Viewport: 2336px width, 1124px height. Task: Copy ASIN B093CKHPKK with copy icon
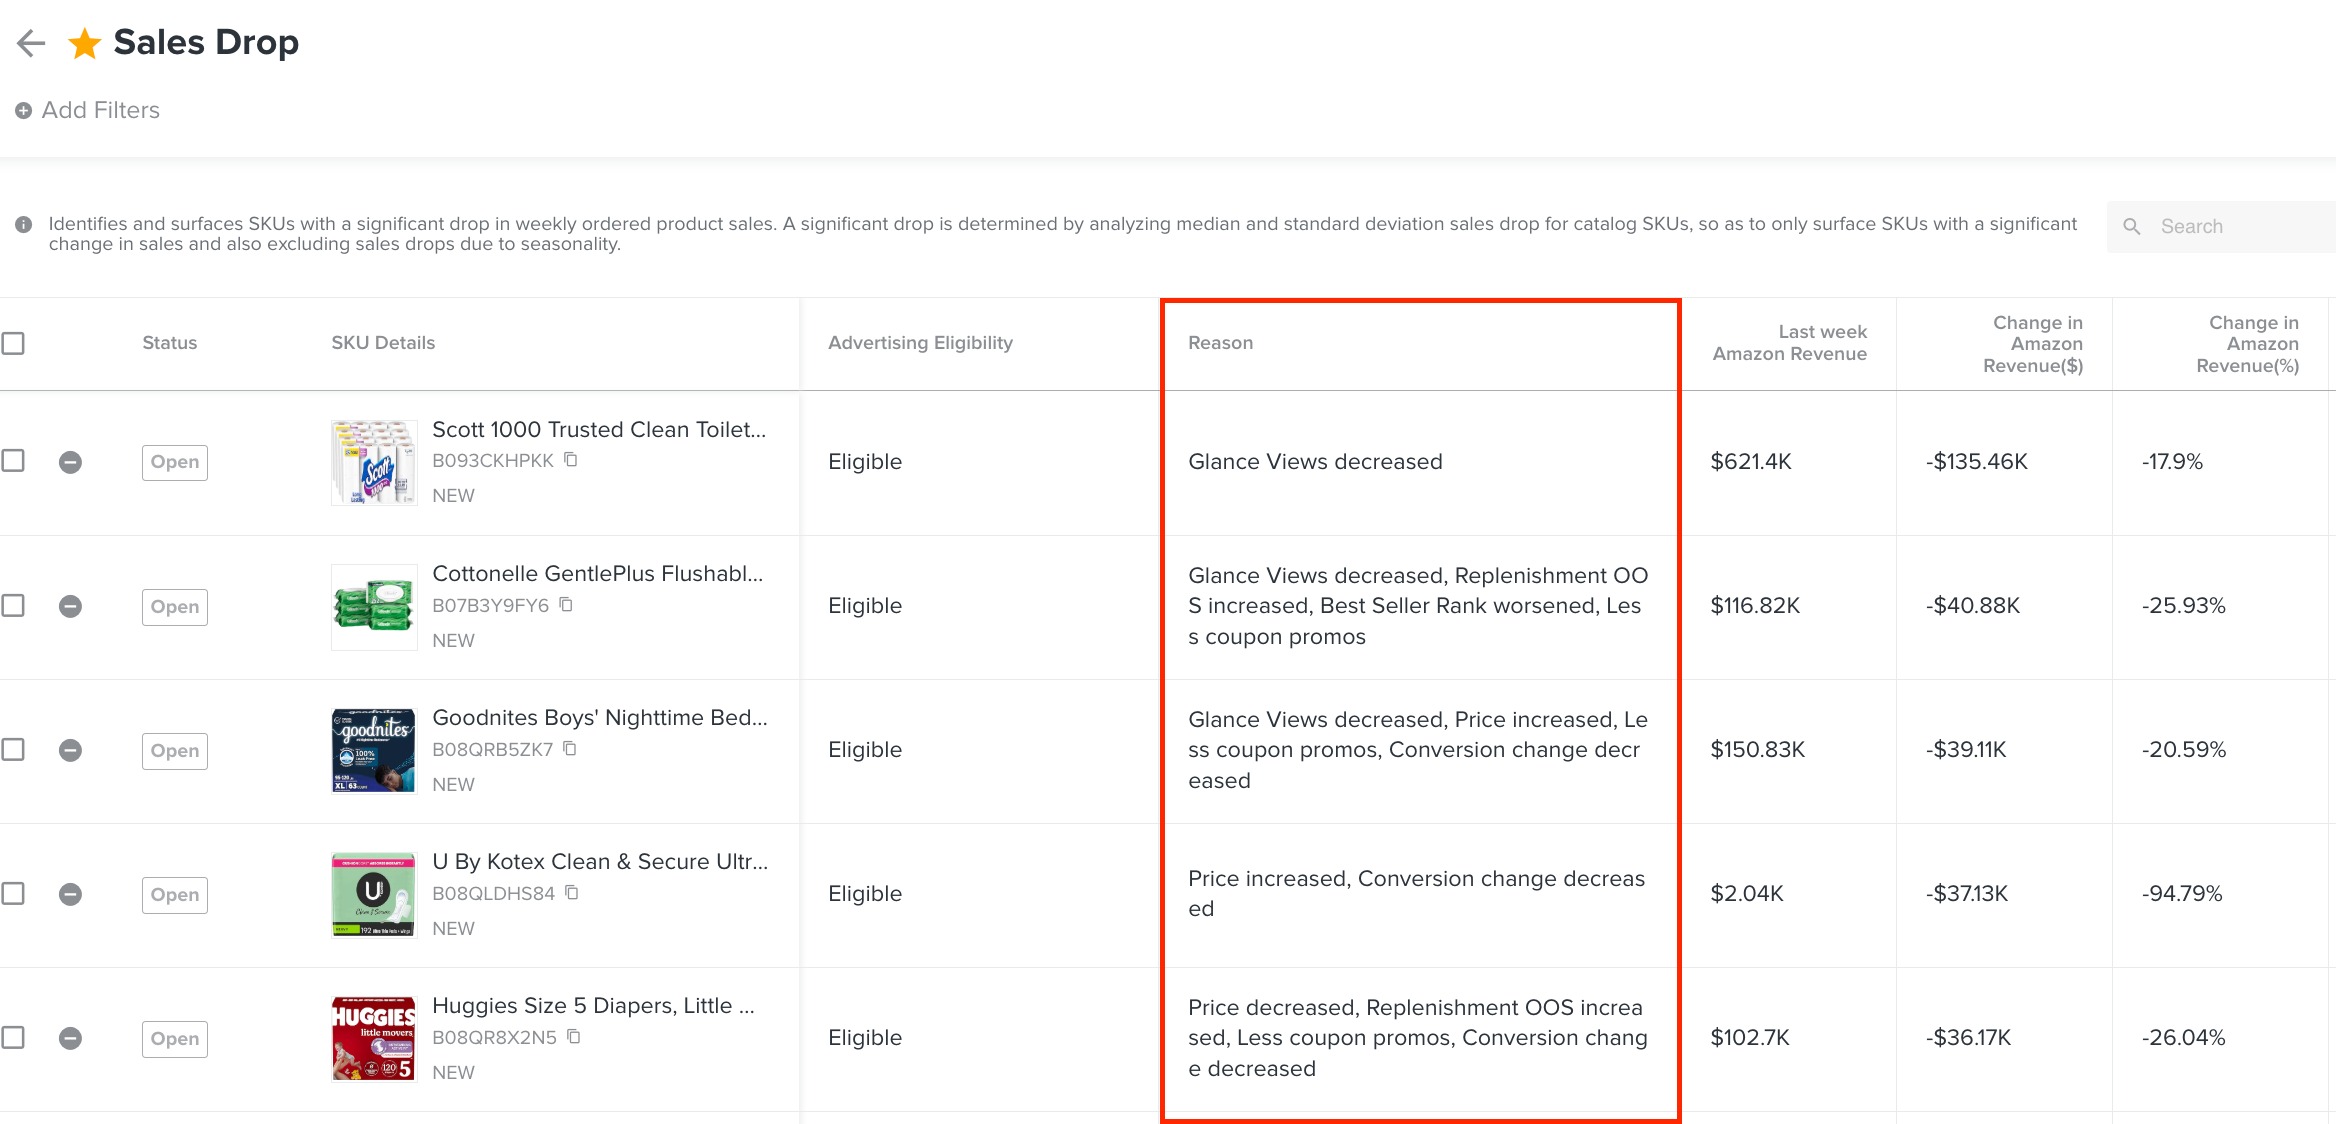click(571, 460)
